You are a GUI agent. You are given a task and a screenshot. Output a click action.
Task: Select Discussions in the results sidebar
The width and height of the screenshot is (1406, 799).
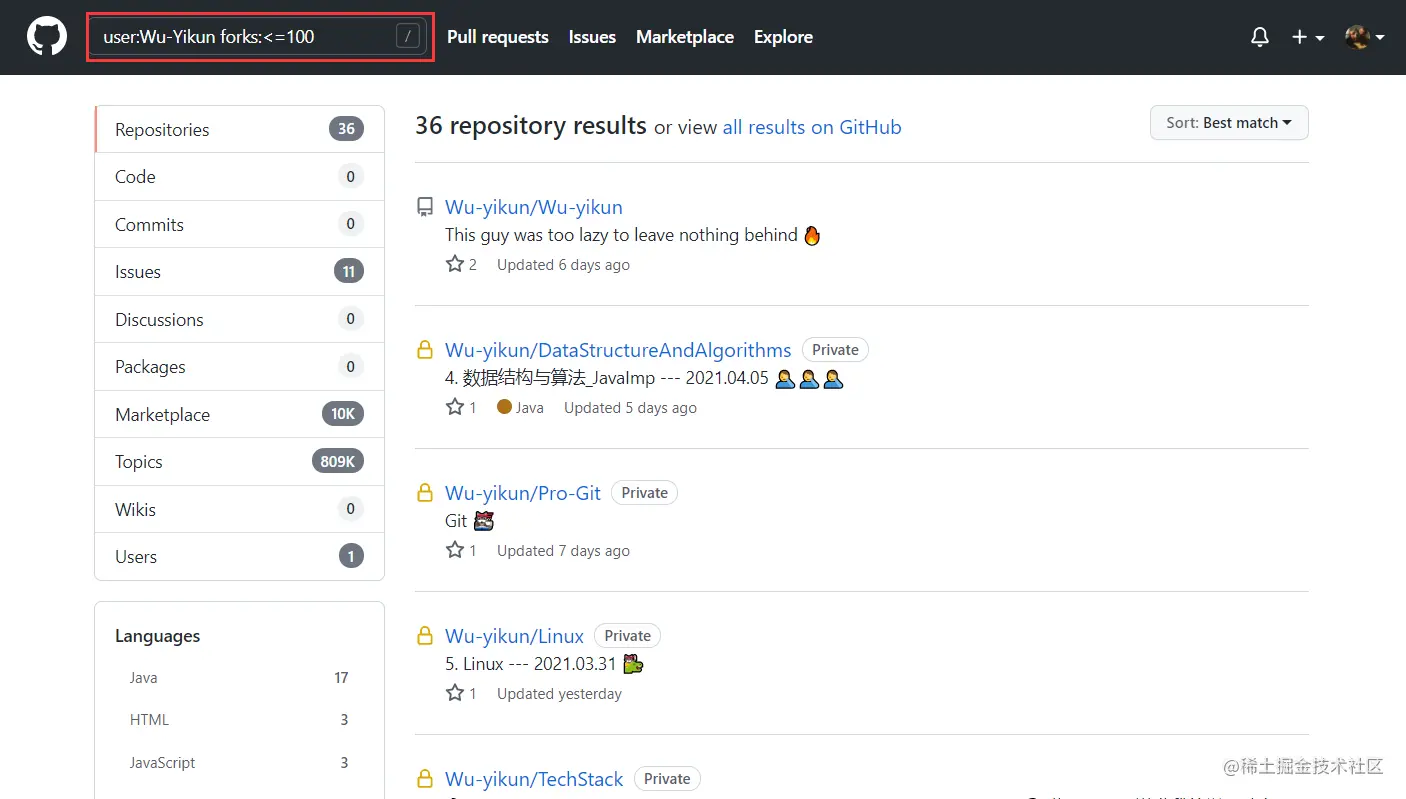click(x=240, y=319)
